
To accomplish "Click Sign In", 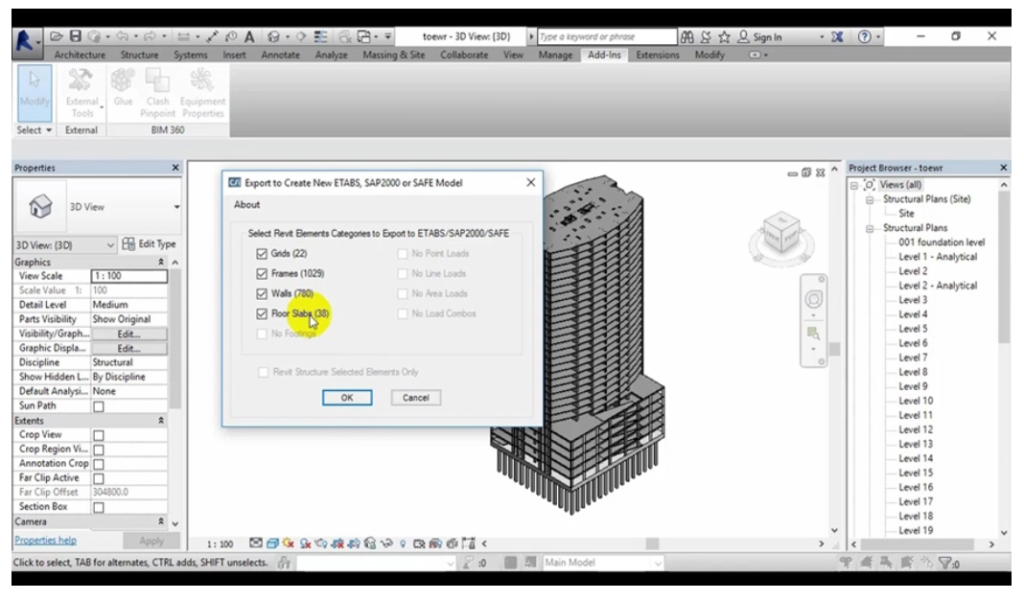I will click(x=767, y=37).
